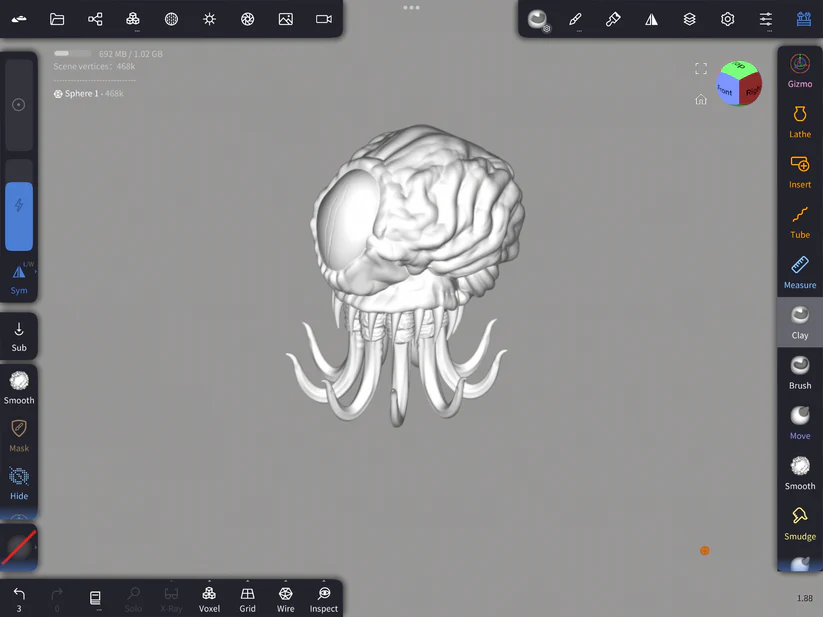The image size is (823, 617).
Task: Select the Smooth tool in right panel
Action: coord(800,474)
